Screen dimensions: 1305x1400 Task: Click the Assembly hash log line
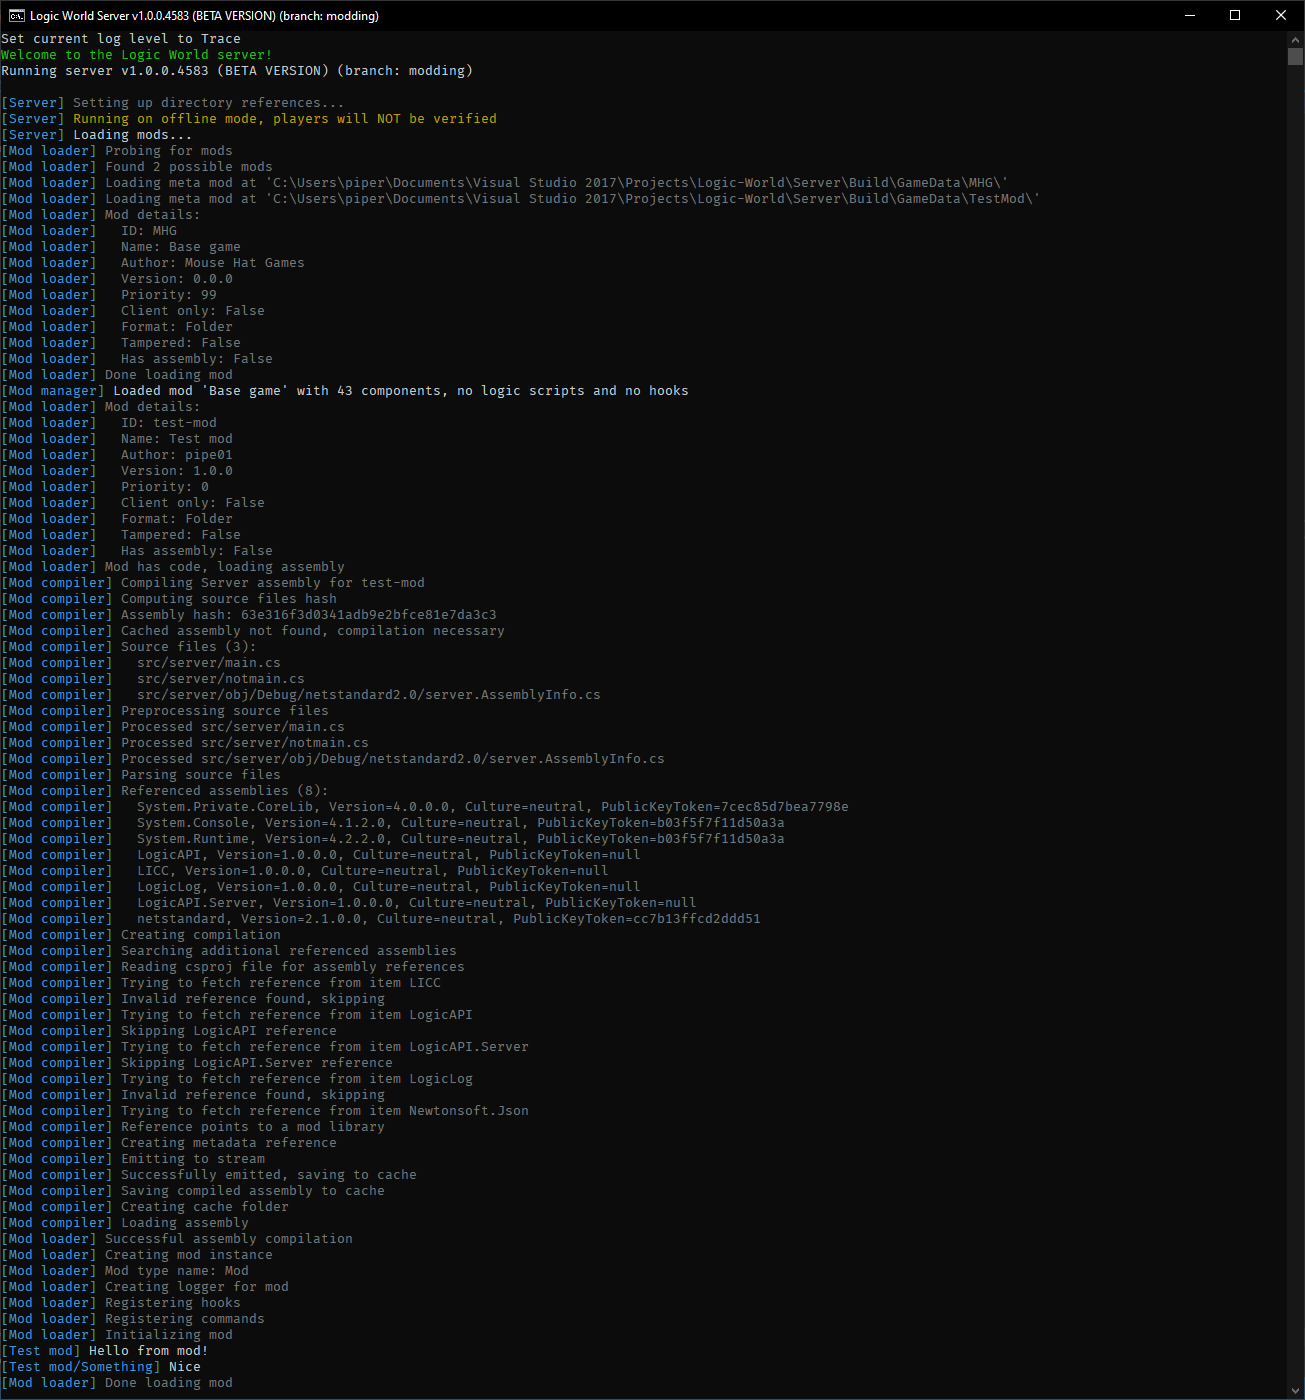pos(308,615)
